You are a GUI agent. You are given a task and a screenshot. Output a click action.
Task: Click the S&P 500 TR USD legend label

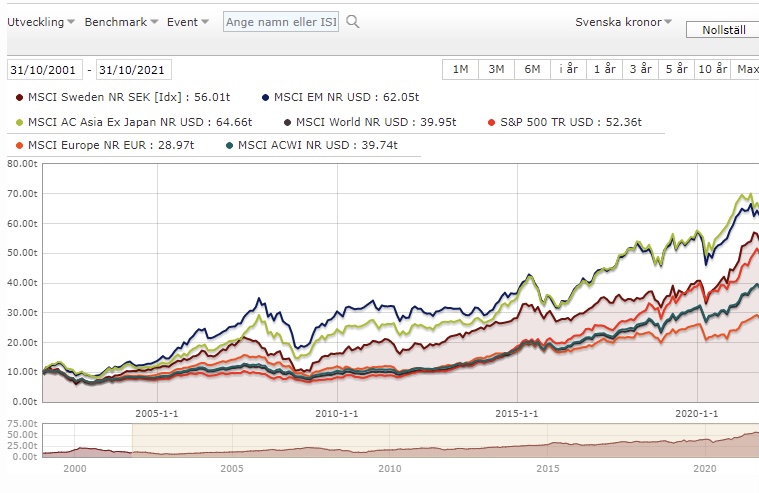click(x=571, y=122)
